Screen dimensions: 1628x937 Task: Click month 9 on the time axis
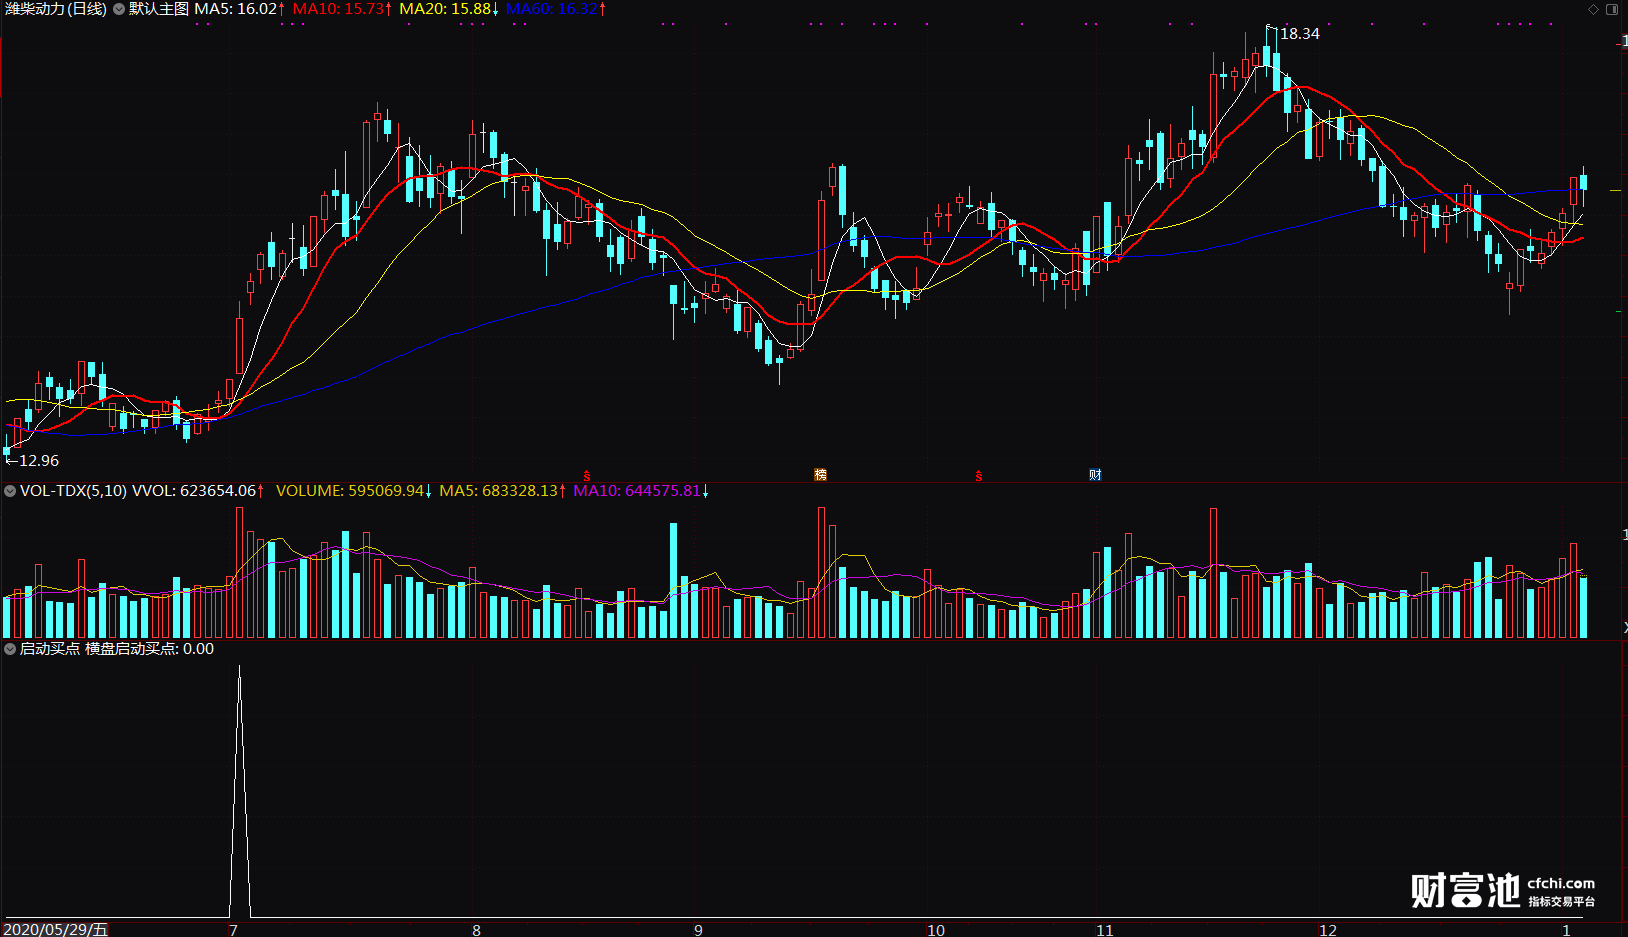point(698,930)
